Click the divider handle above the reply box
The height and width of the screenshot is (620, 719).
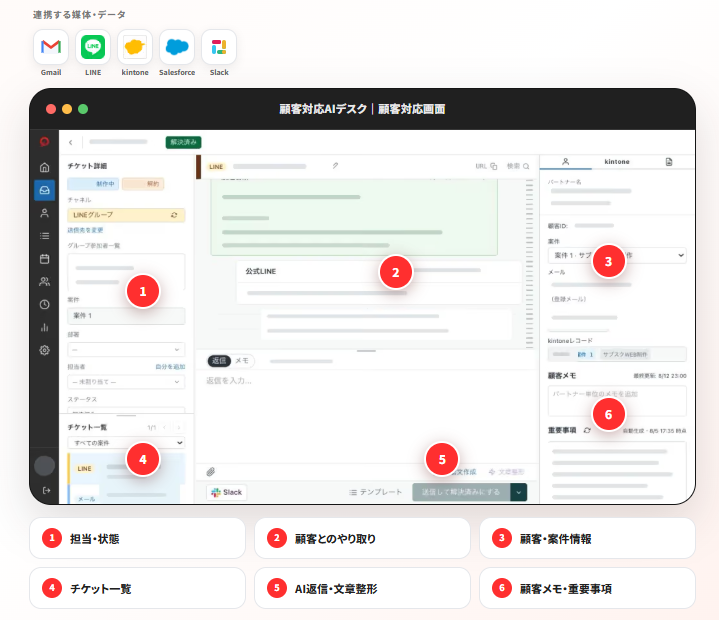coord(366,351)
